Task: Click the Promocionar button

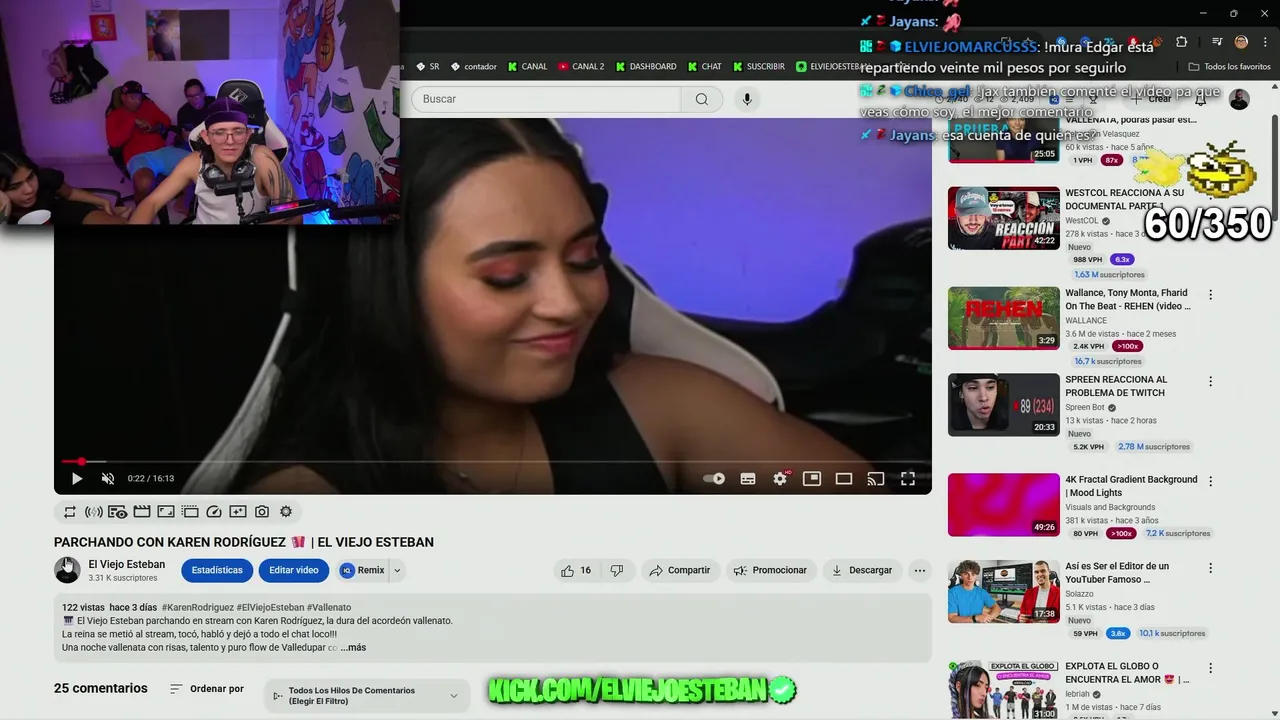Action: point(770,571)
